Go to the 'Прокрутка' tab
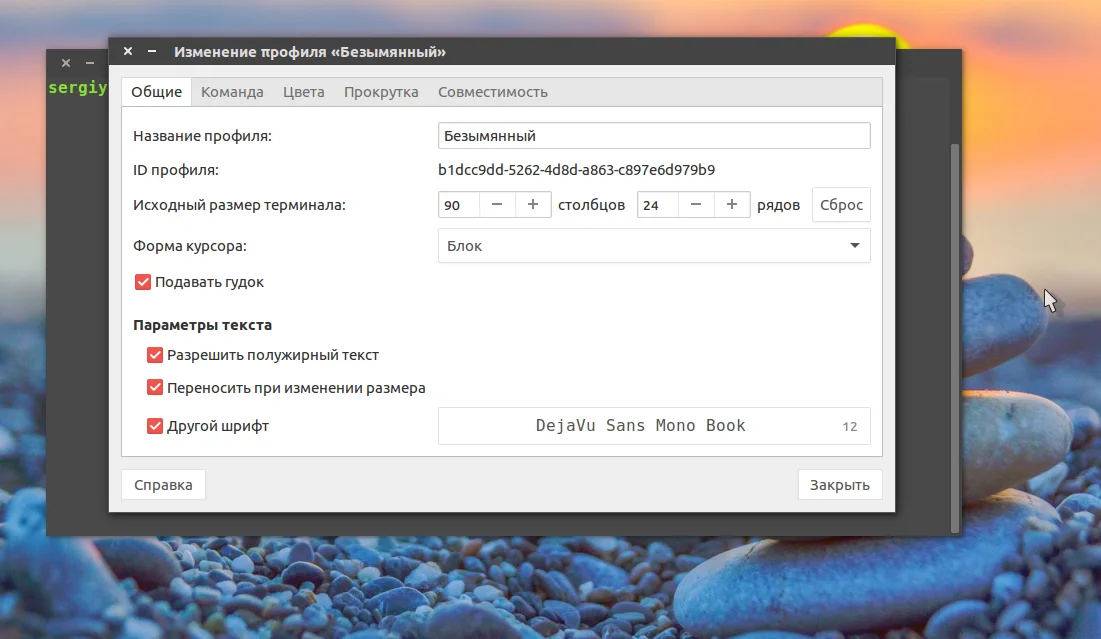 381,92
